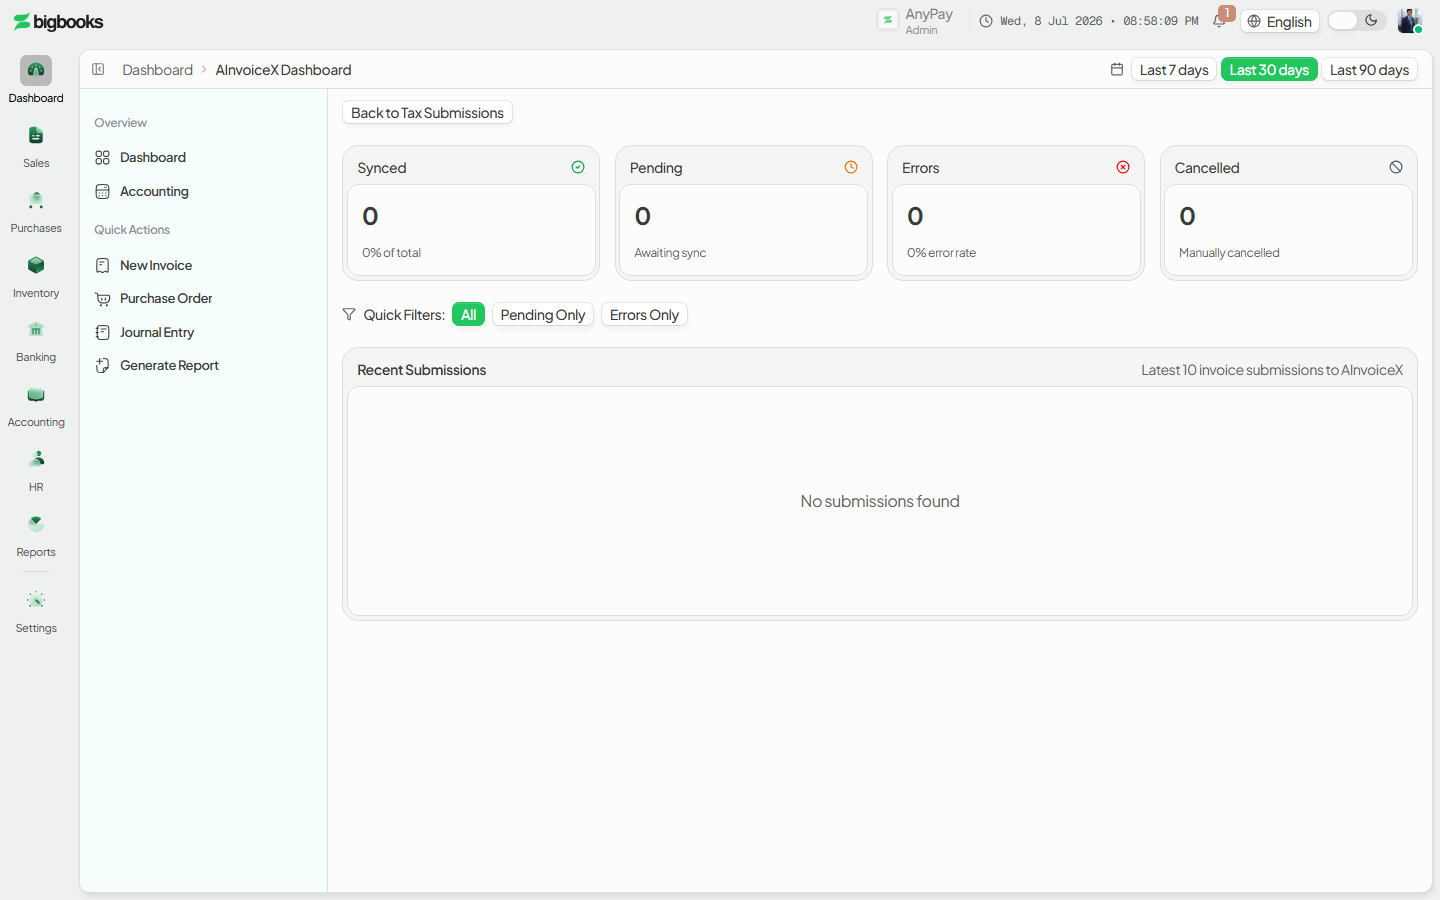Open the Generate Report quick action
Screen dimensions: 1440x900
(x=203, y=365)
